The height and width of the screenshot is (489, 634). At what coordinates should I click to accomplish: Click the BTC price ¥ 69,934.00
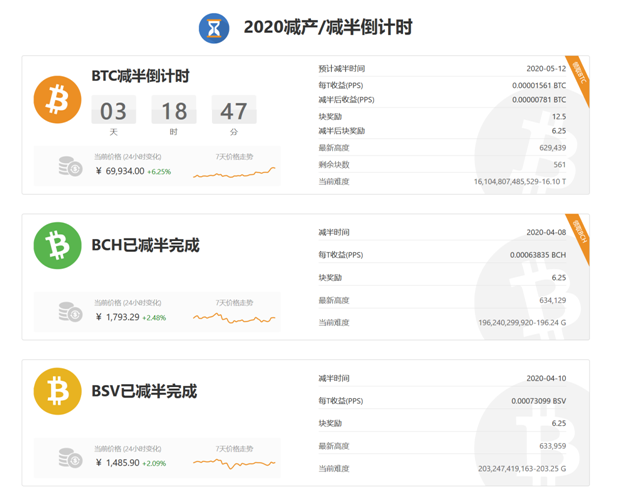(x=120, y=171)
